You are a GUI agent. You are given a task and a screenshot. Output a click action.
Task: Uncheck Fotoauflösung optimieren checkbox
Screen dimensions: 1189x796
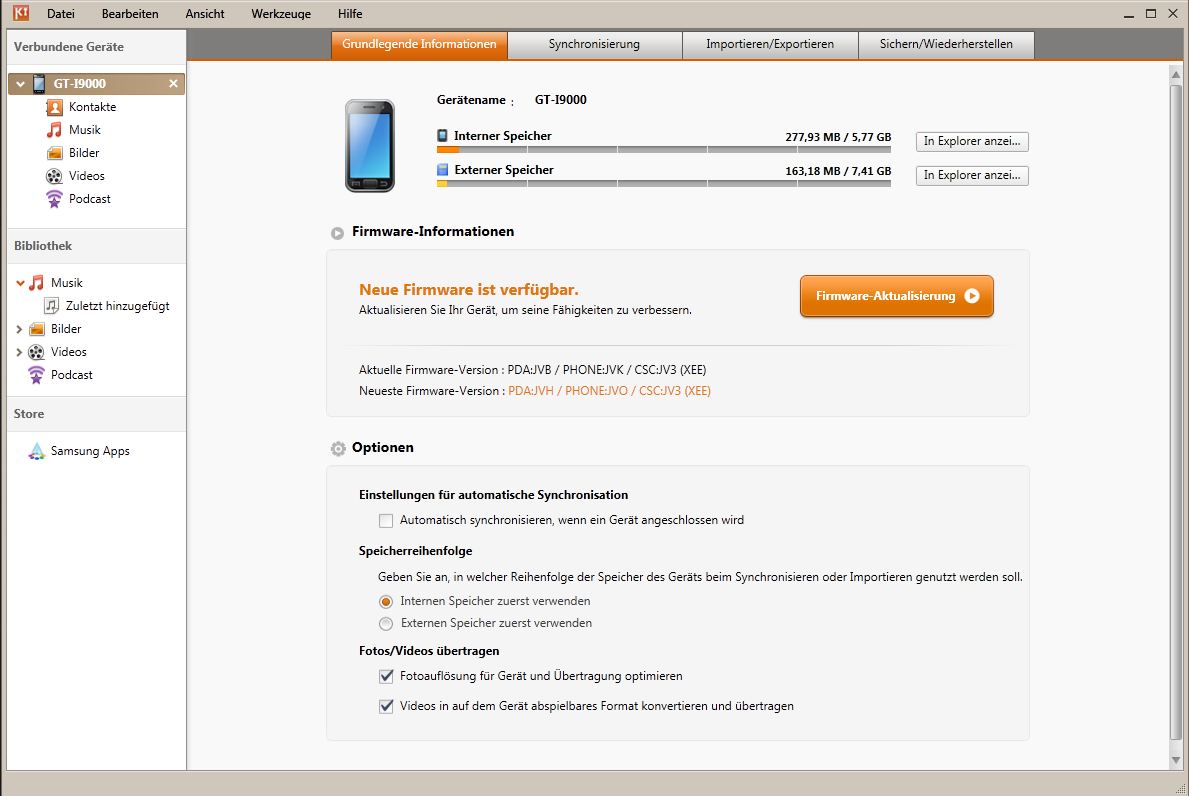tap(386, 676)
